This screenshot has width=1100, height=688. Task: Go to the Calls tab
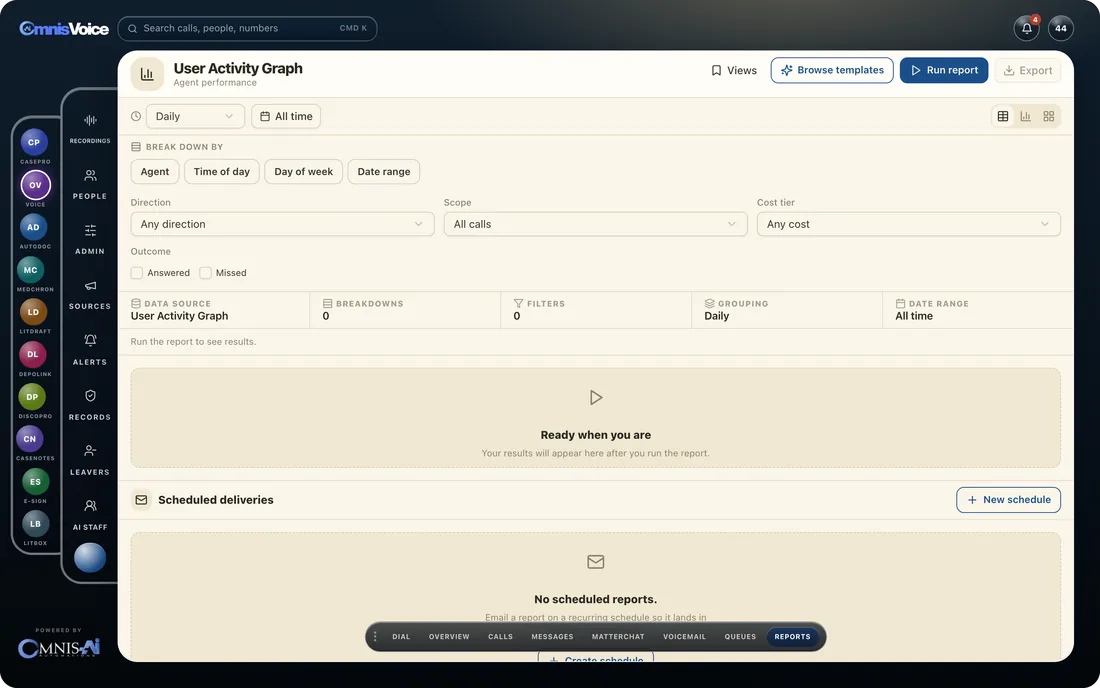(x=500, y=637)
